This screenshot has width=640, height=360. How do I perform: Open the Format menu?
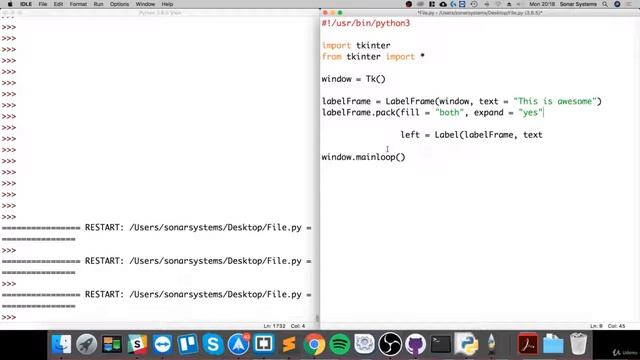[78, 4]
